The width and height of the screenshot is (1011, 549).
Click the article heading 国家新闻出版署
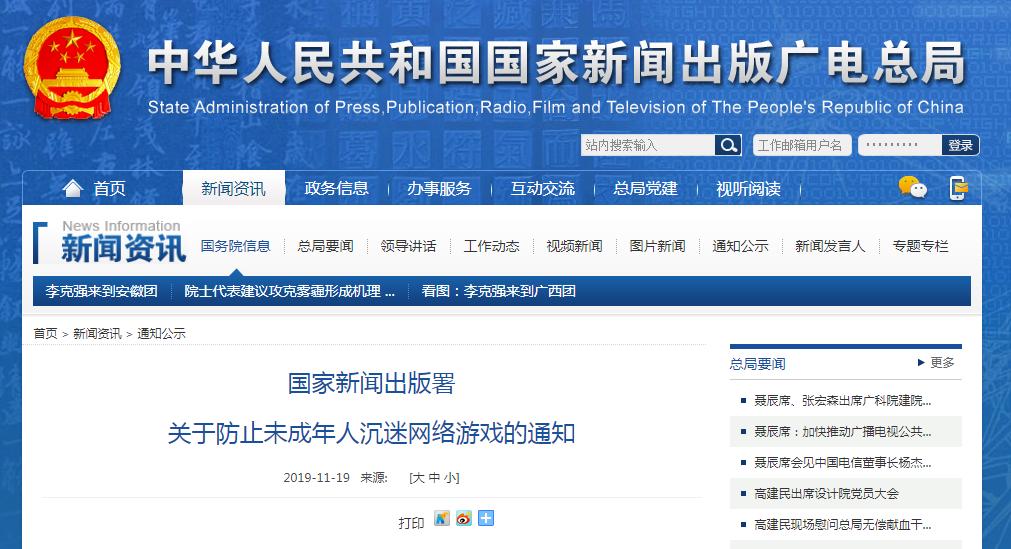[x=371, y=383]
